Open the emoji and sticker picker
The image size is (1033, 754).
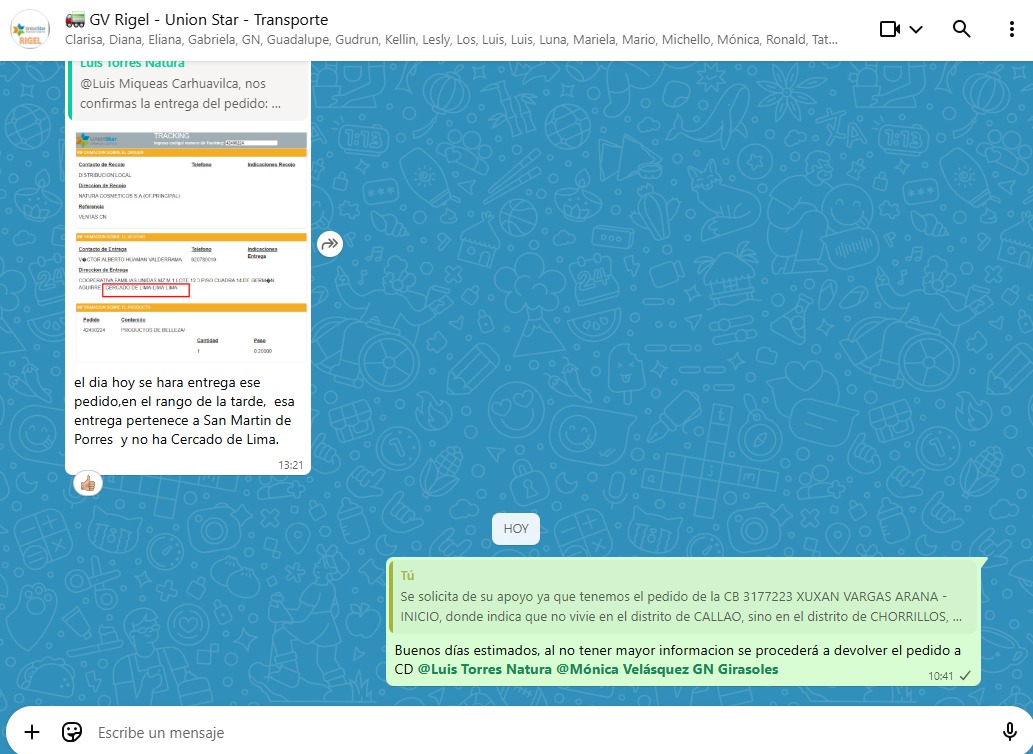point(72,732)
